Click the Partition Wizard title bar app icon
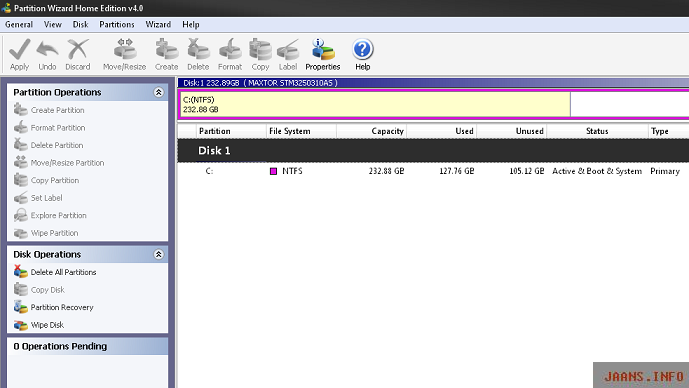 6,8
